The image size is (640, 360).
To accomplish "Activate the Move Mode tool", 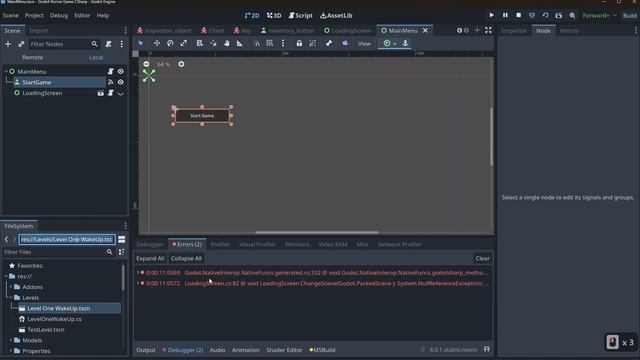I will click(157, 43).
